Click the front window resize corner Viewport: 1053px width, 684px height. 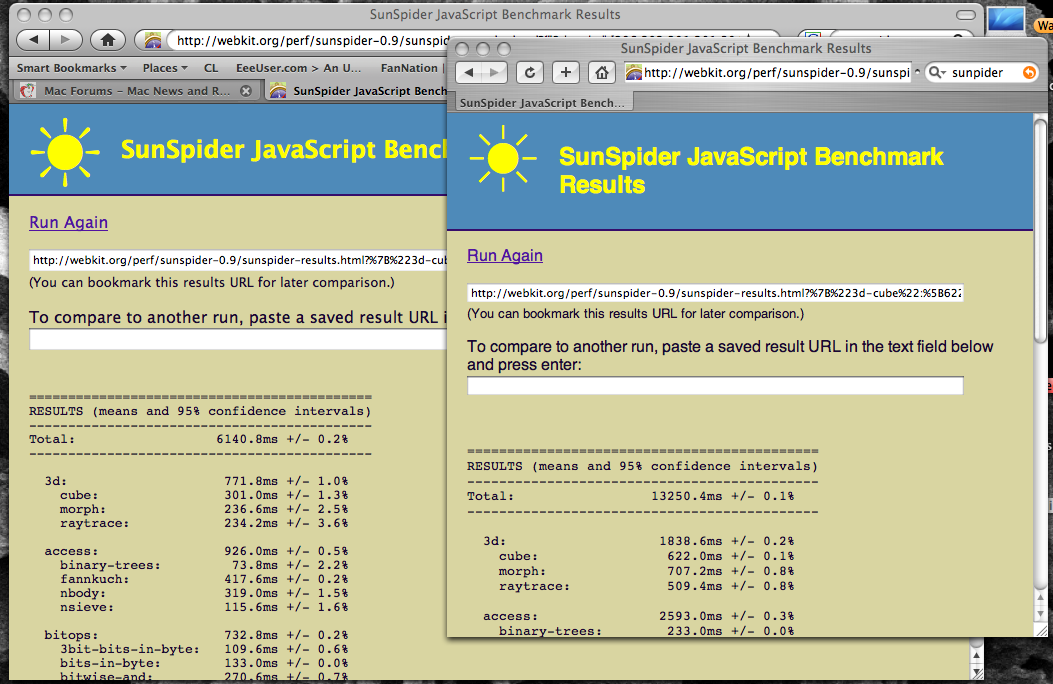[x=1041, y=630]
